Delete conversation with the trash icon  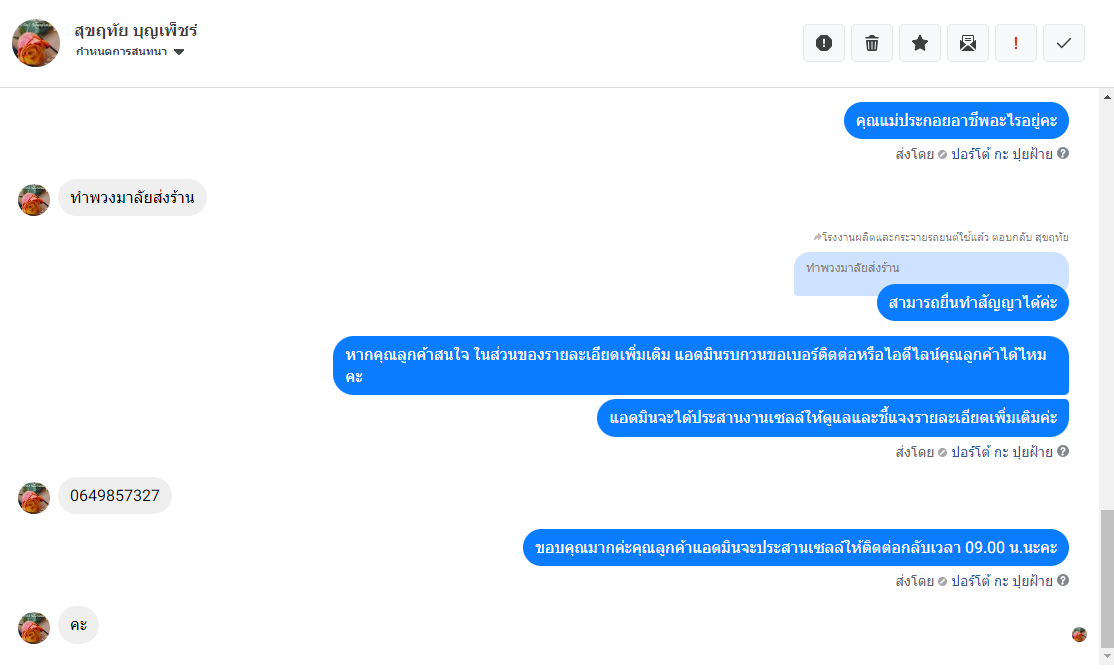pos(872,43)
